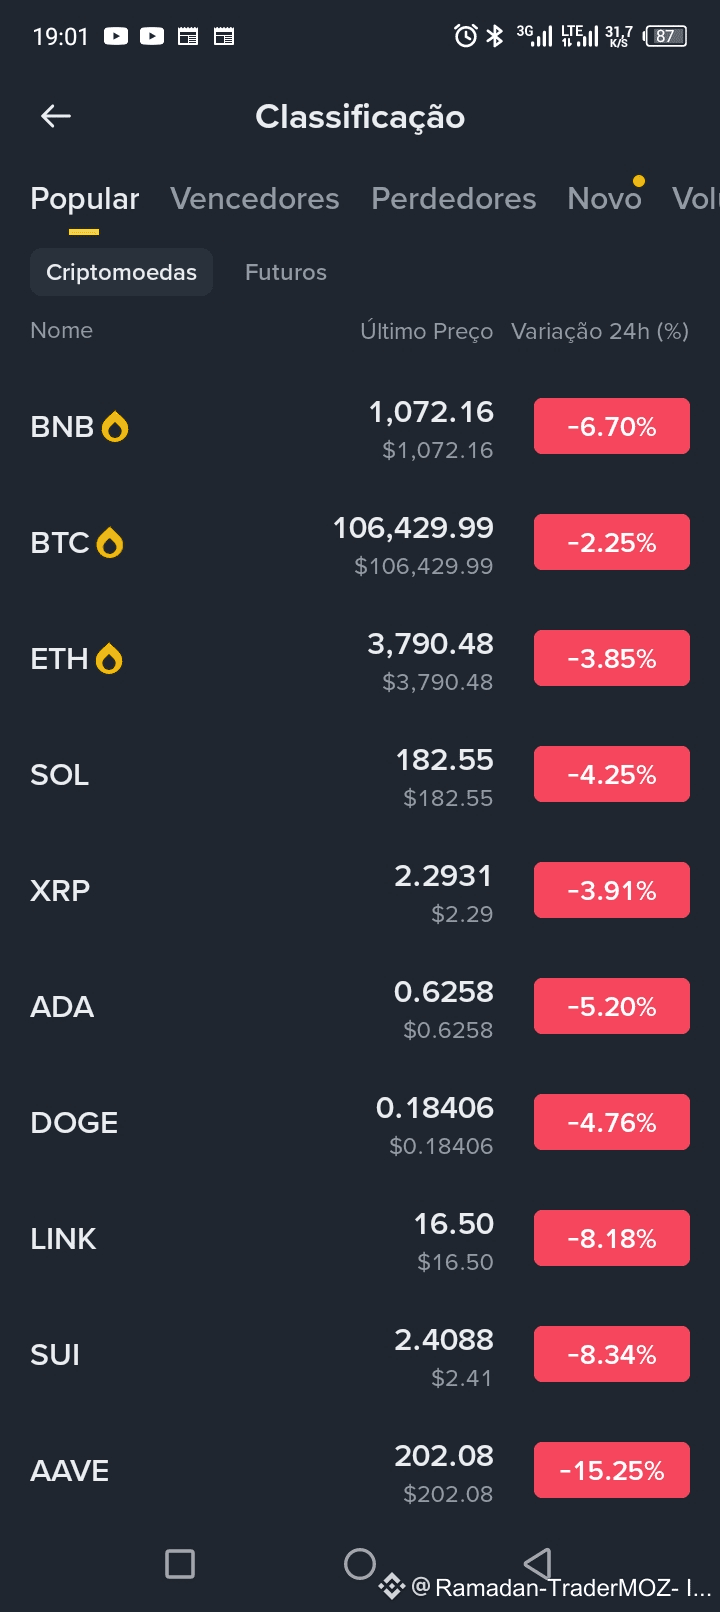
Task: Select the Criptomoedas filter
Action: (x=121, y=272)
